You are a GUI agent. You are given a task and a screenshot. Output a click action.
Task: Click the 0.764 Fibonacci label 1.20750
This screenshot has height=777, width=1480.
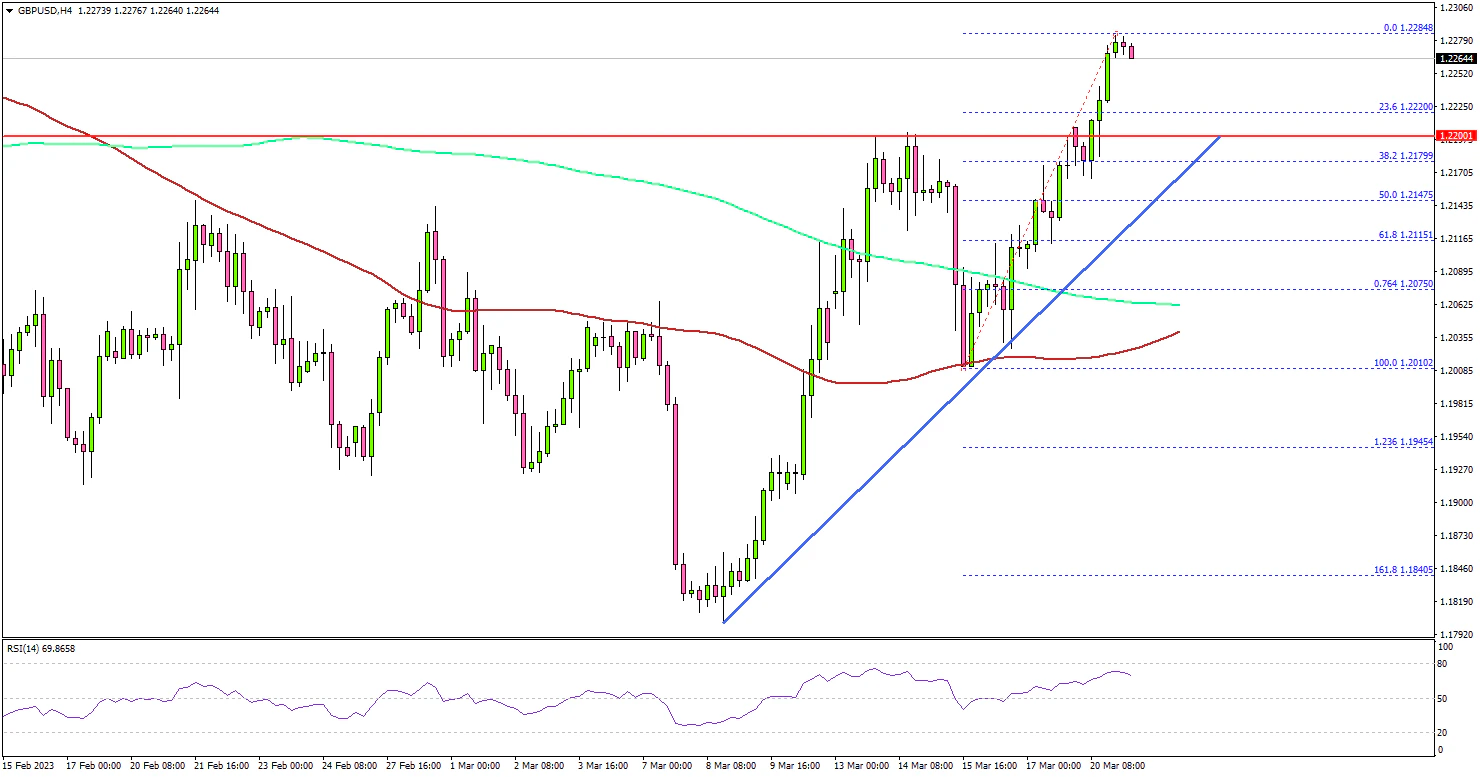click(1405, 284)
